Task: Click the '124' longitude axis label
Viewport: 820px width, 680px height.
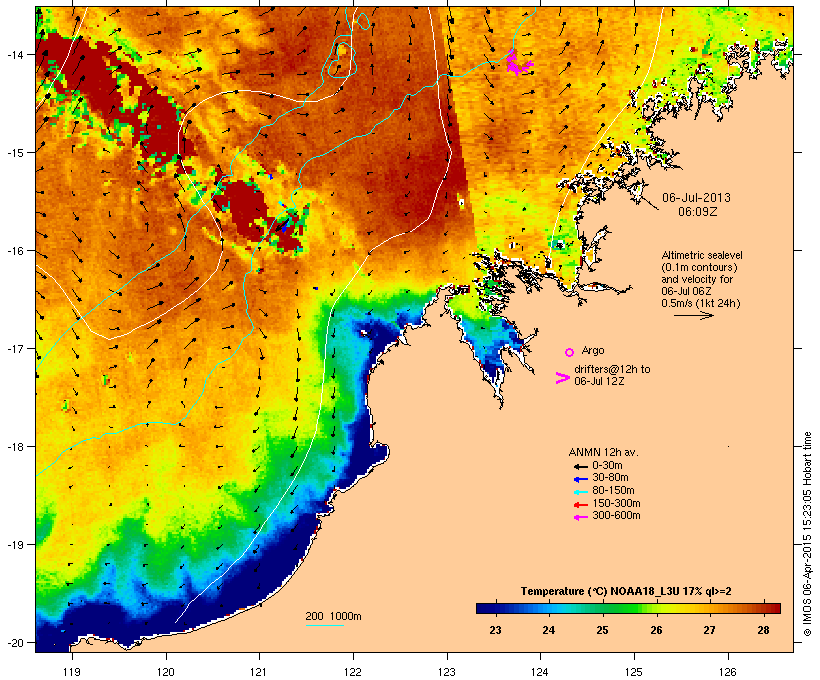Action: point(540,672)
